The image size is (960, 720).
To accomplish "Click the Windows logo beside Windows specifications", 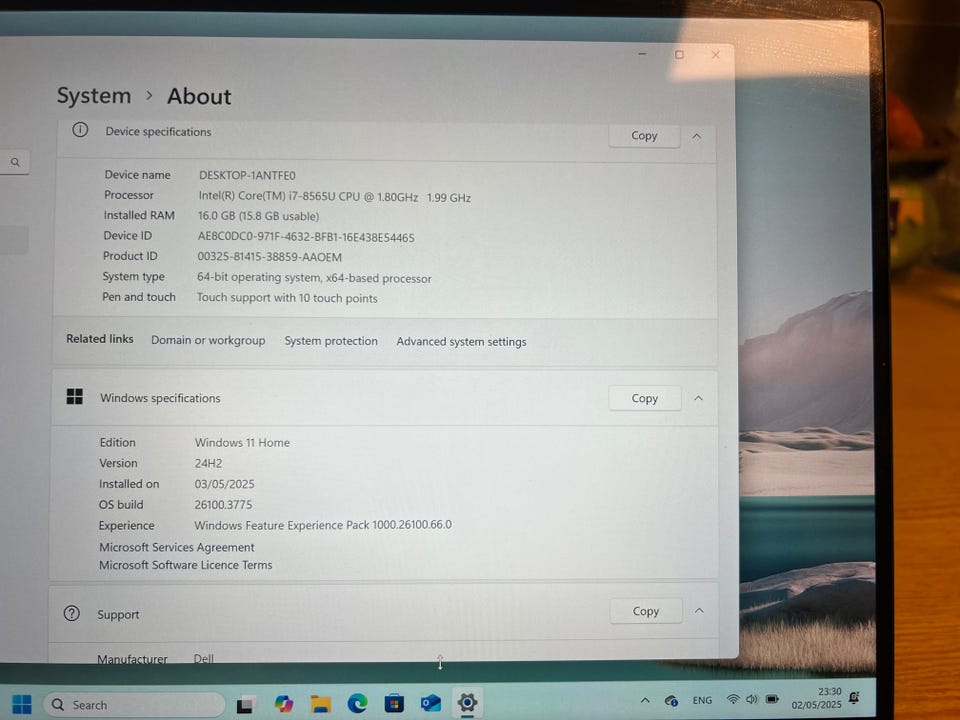I will 75,397.
